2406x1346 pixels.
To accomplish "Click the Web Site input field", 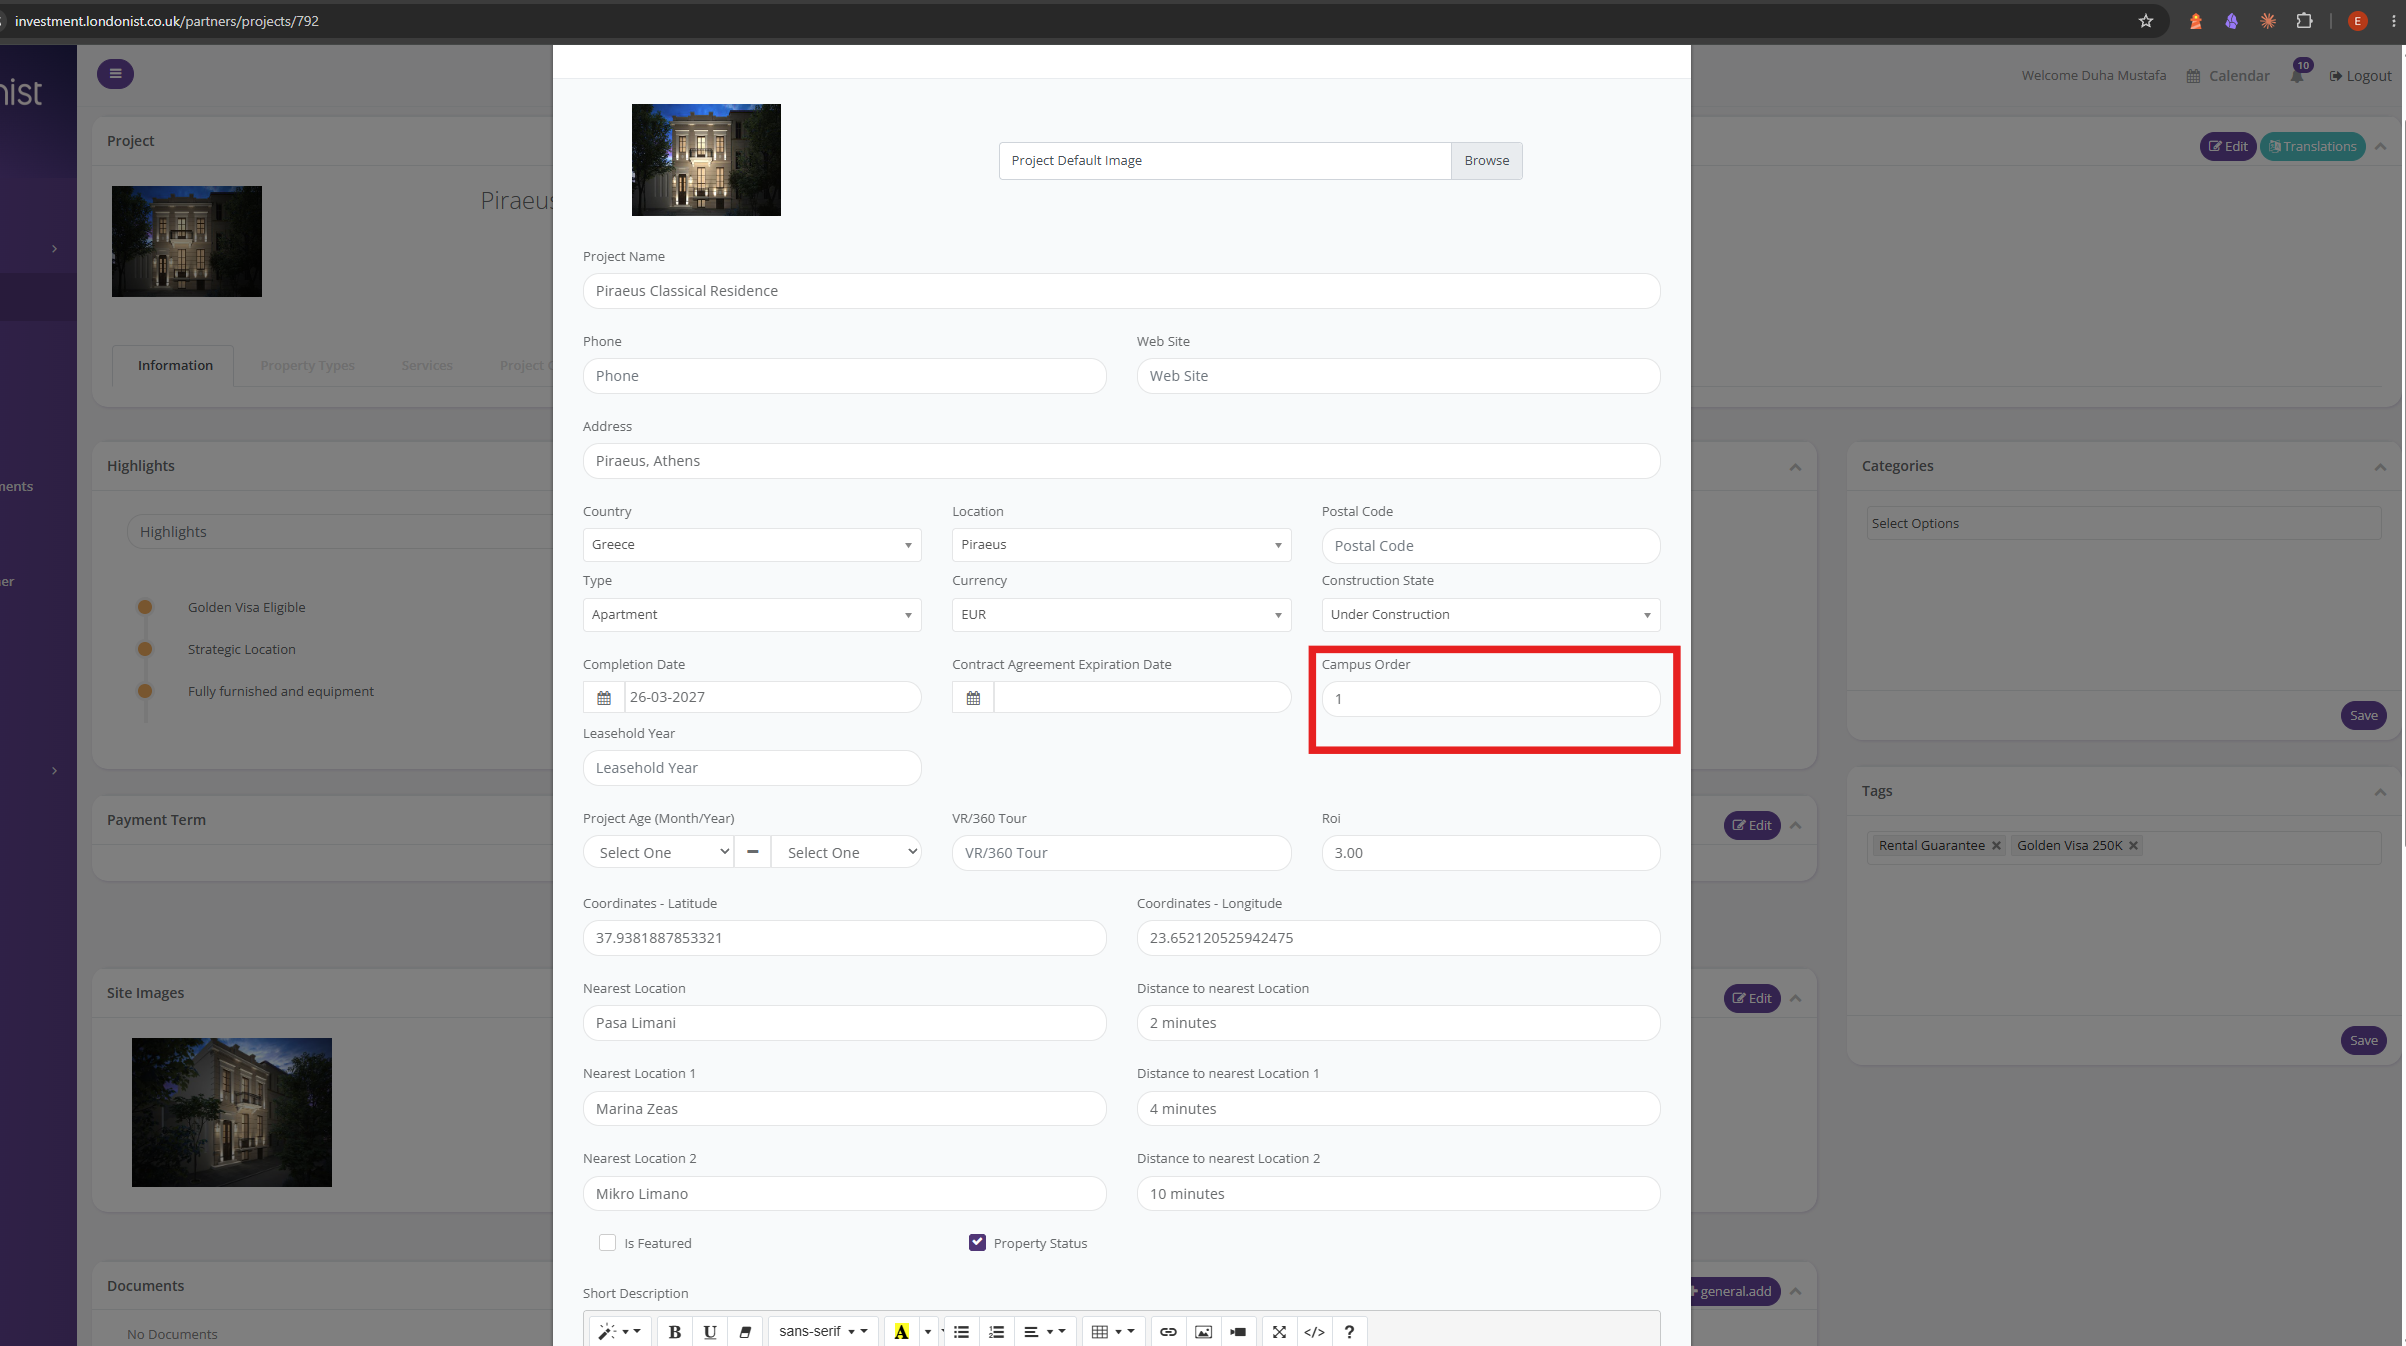I will [1398, 376].
